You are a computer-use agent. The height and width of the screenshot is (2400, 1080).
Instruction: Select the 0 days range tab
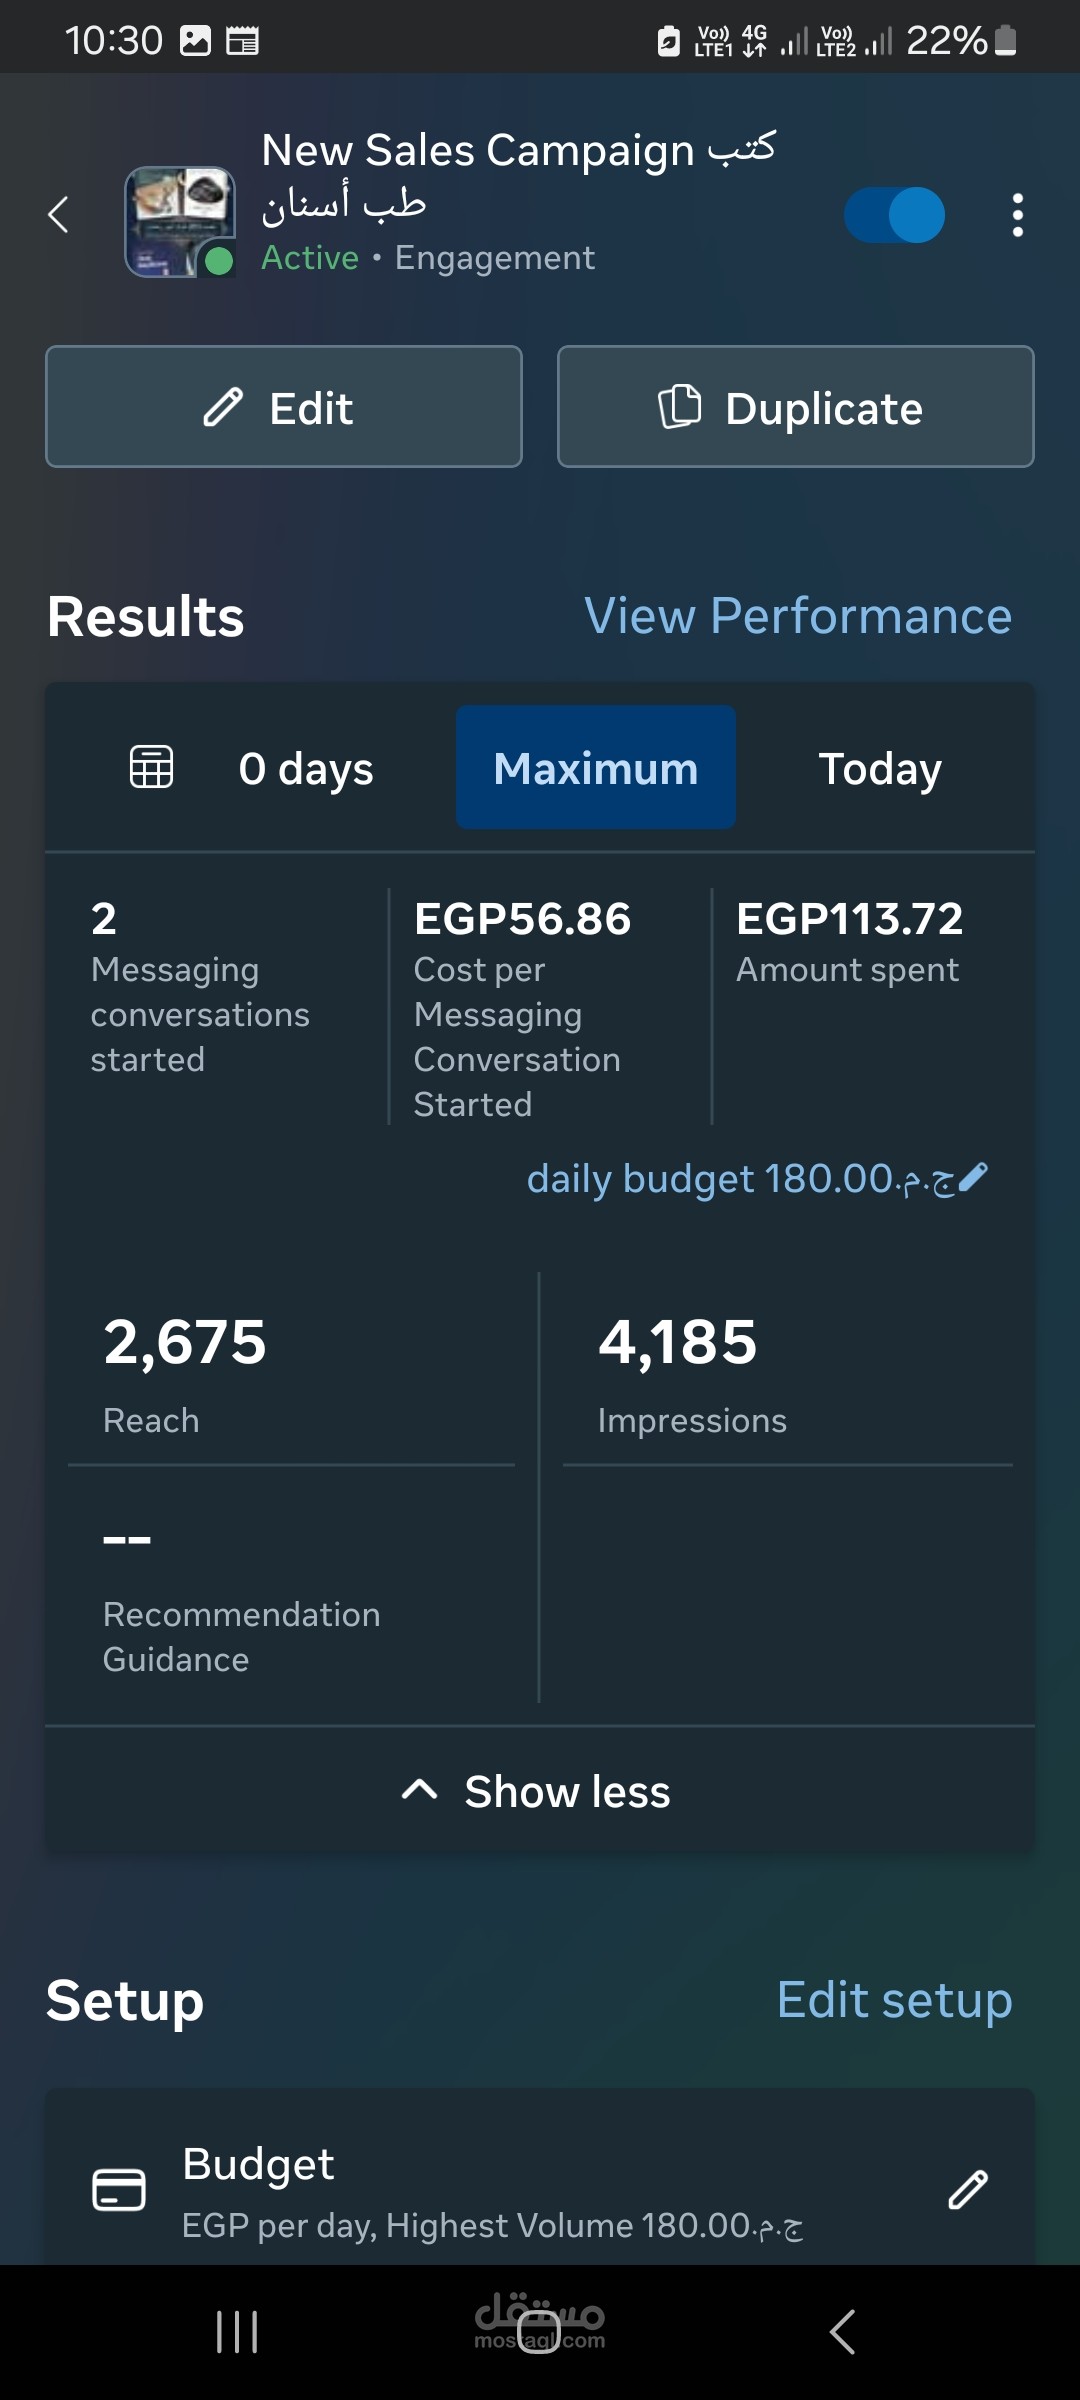(306, 768)
